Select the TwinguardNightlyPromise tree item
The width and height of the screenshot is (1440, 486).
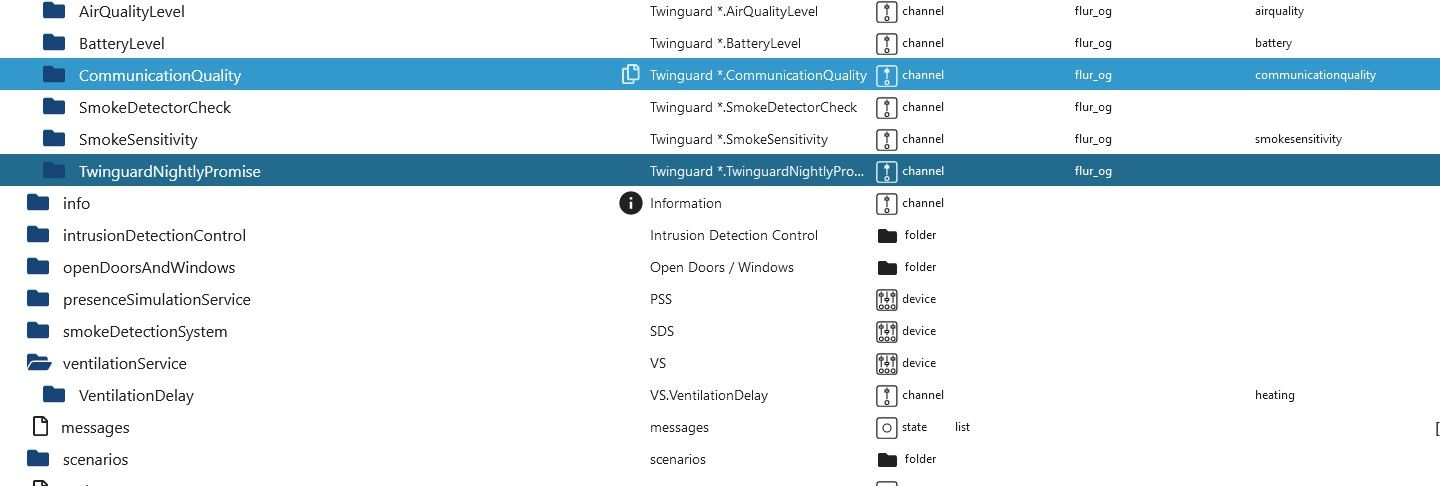tap(169, 171)
